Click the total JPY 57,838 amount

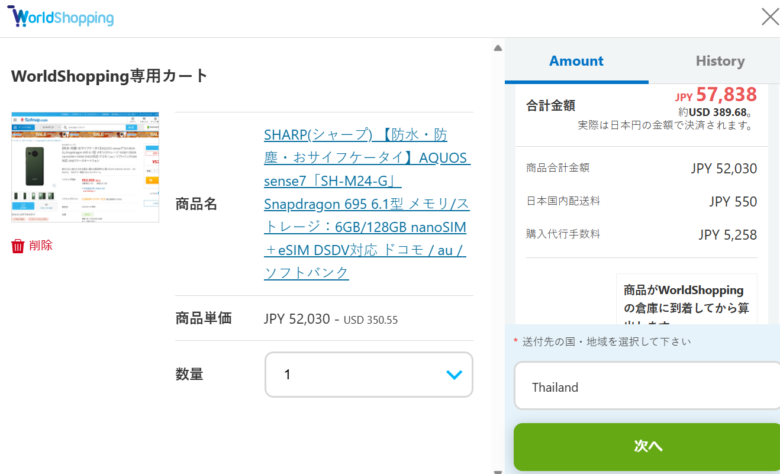click(716, 95)
